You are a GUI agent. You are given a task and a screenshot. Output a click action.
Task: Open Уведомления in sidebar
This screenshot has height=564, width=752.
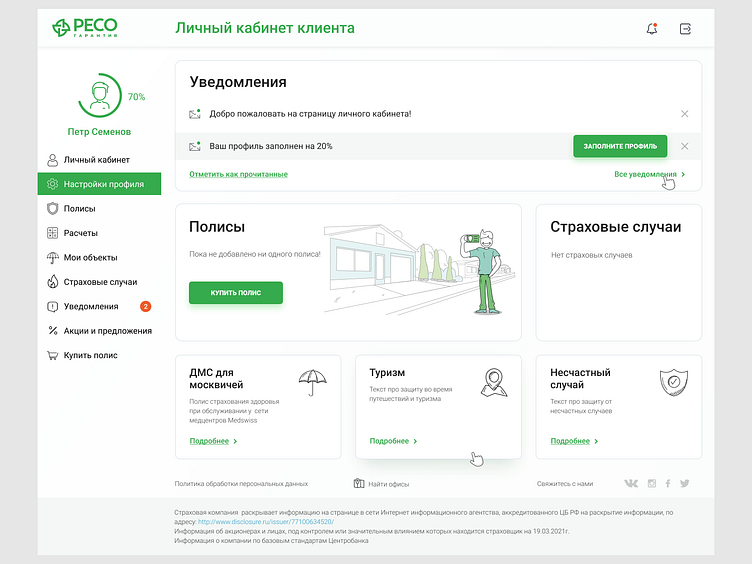pyautogui.click(x=99, y=306)
